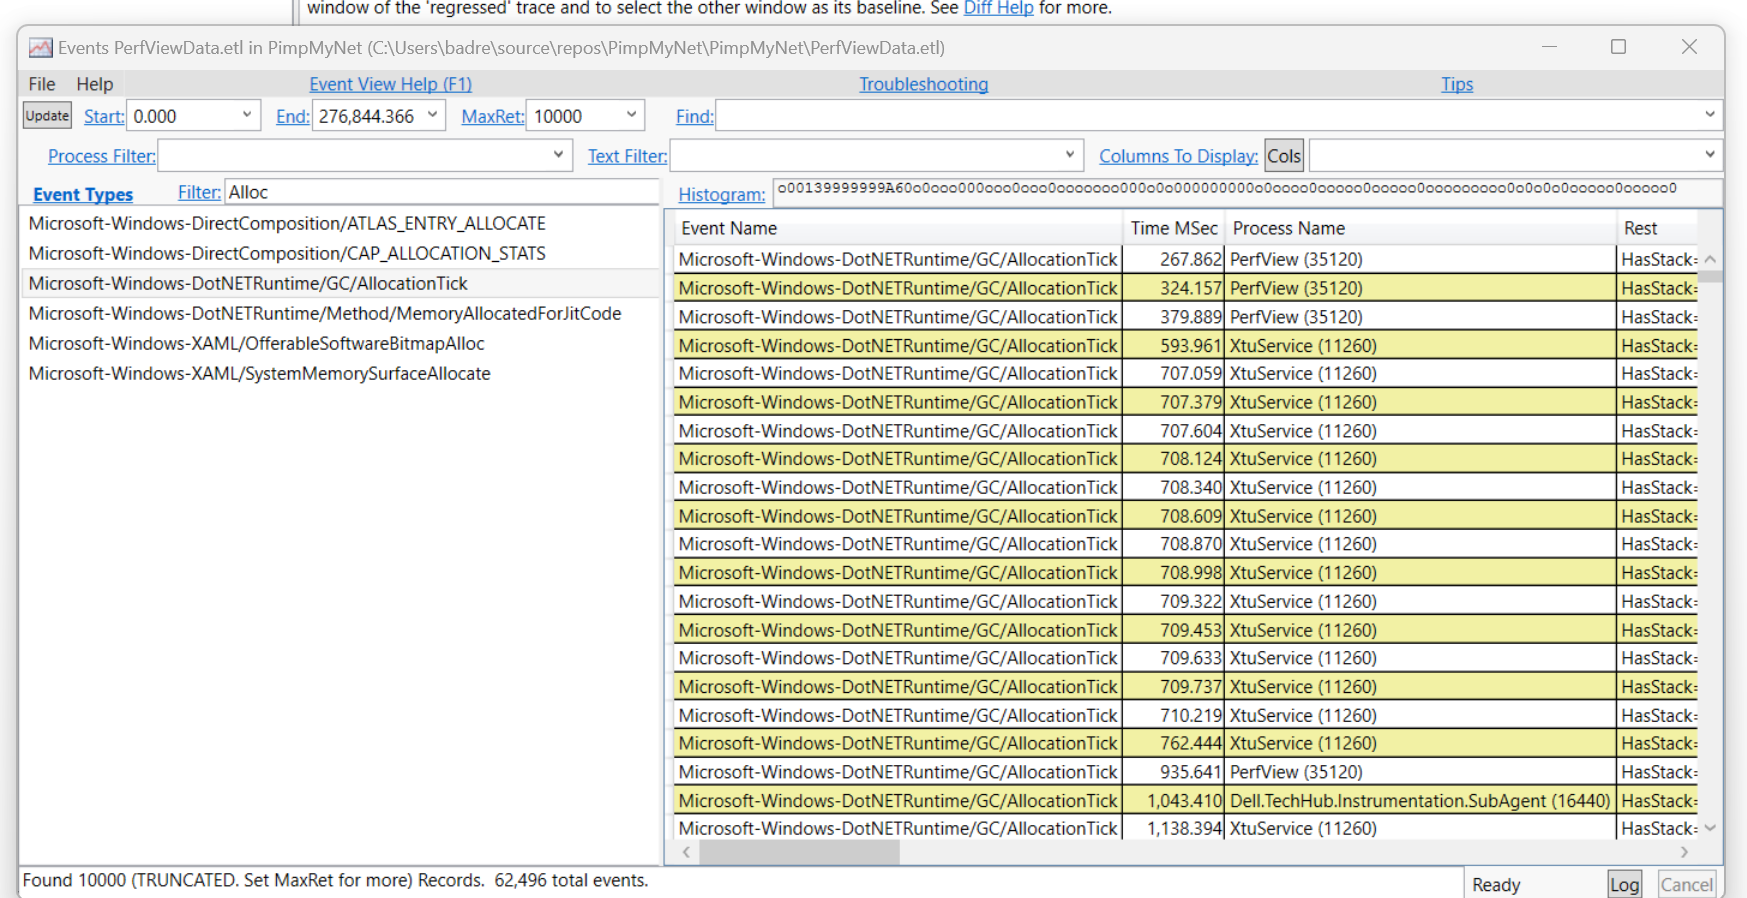Screen dimensions: 1747x898
Task: Click into the Start time field
Action: click(x=182, y=116)
